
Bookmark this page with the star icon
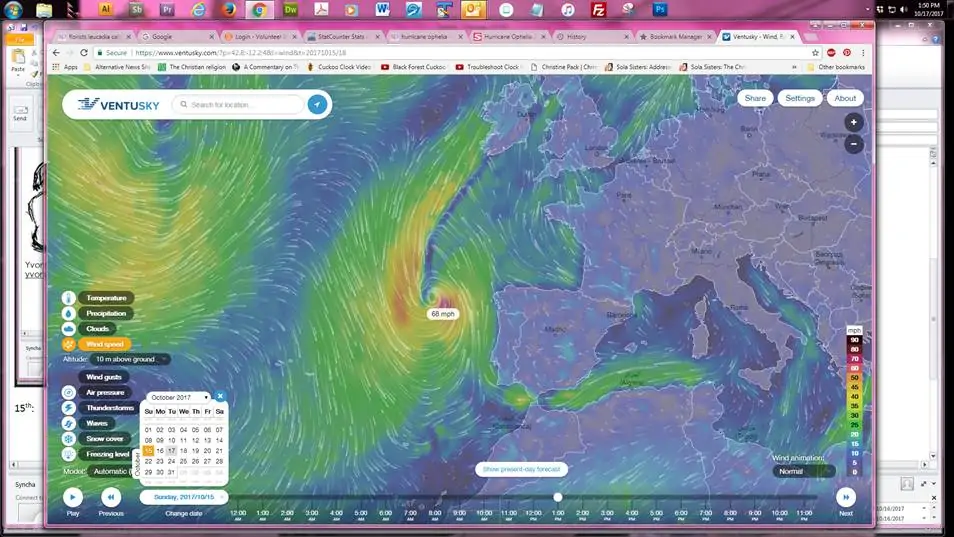point(815,53)
